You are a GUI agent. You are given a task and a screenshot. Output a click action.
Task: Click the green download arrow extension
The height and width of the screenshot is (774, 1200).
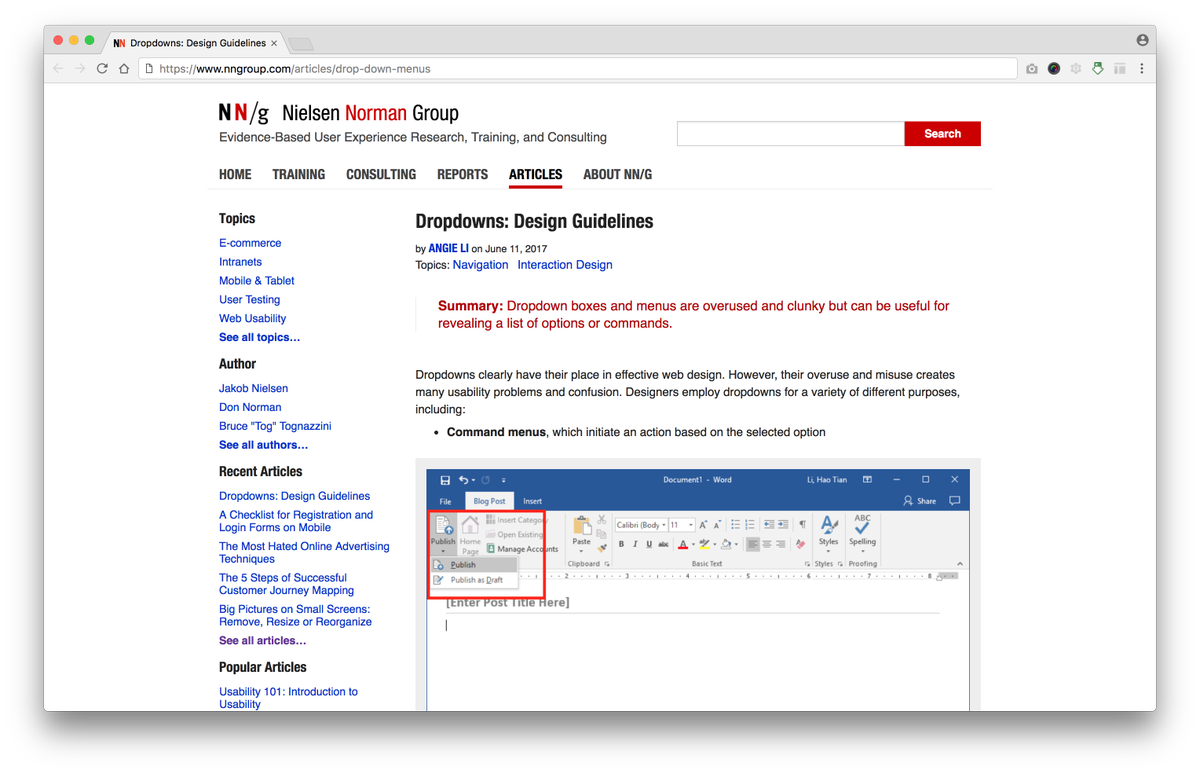click(1098, 69)
